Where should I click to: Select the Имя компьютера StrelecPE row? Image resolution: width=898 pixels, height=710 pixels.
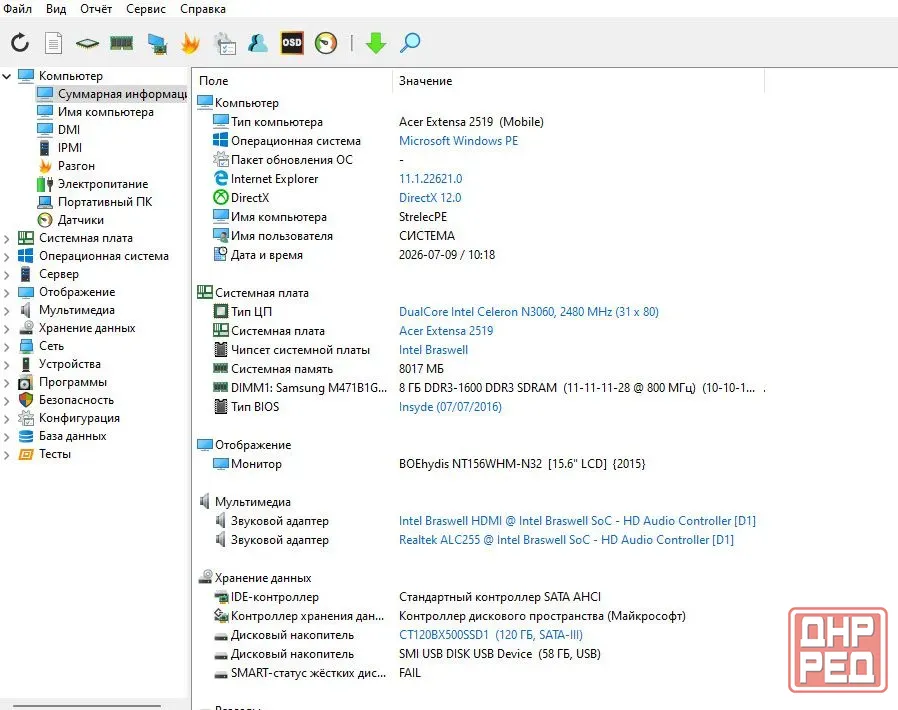480,217
